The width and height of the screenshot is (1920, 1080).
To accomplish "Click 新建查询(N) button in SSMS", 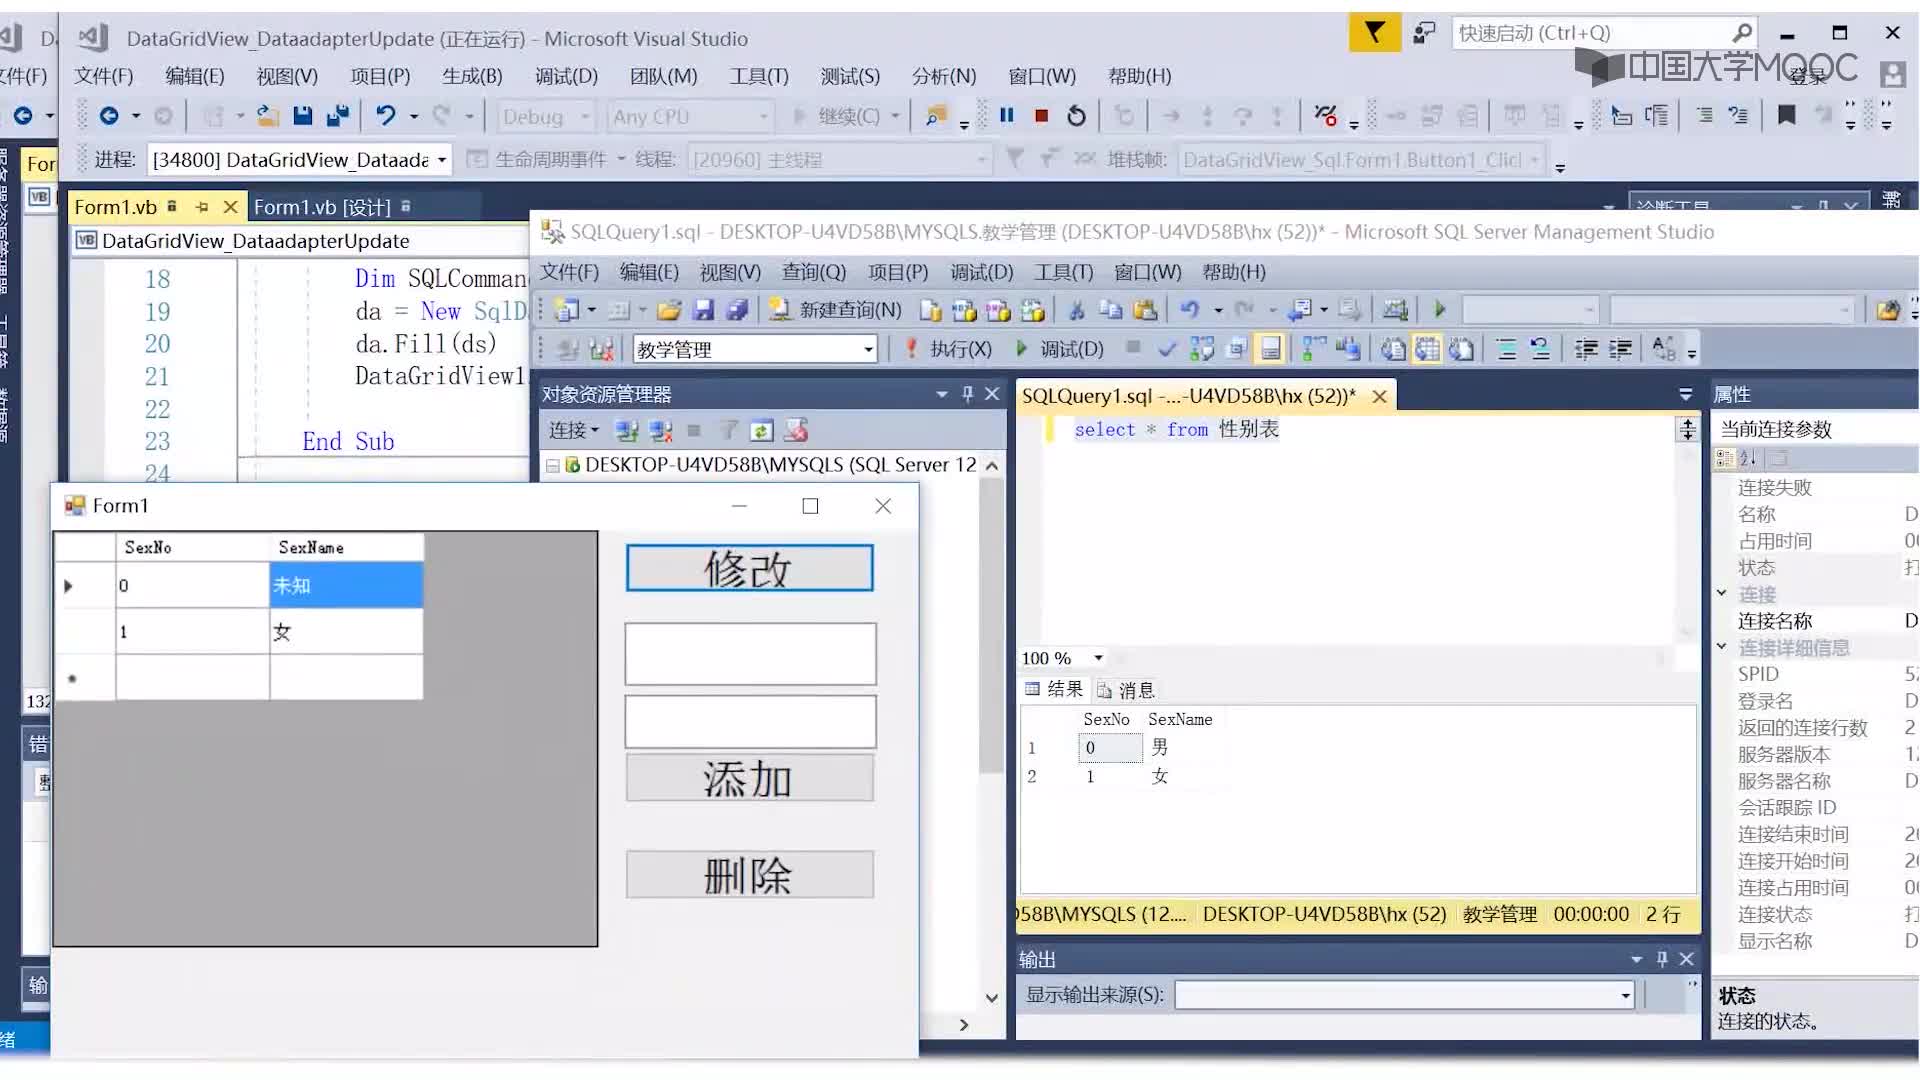I will point(836,311).
